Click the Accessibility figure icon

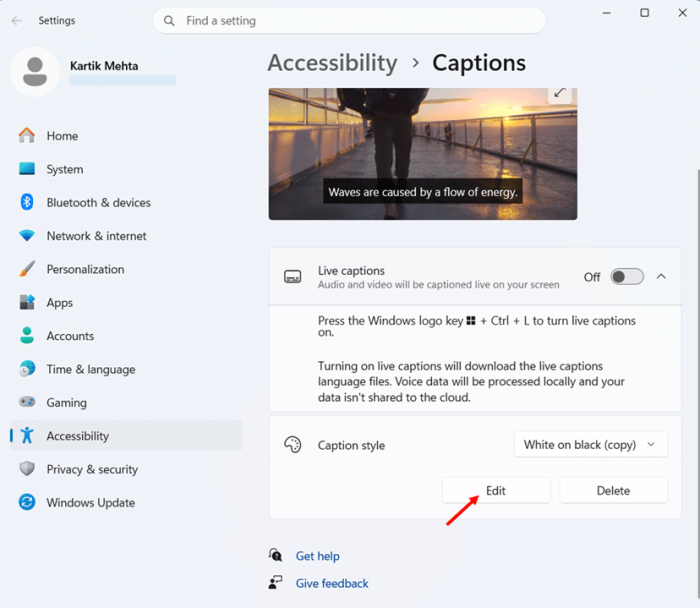coord(27,435)
